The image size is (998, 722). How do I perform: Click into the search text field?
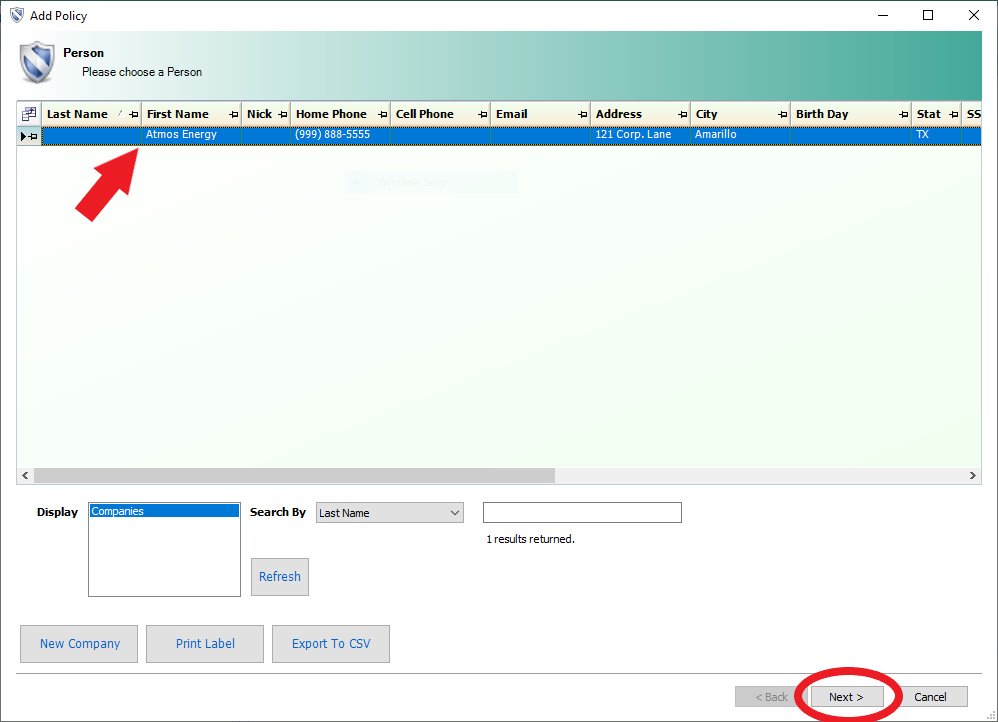click(582, 513)
